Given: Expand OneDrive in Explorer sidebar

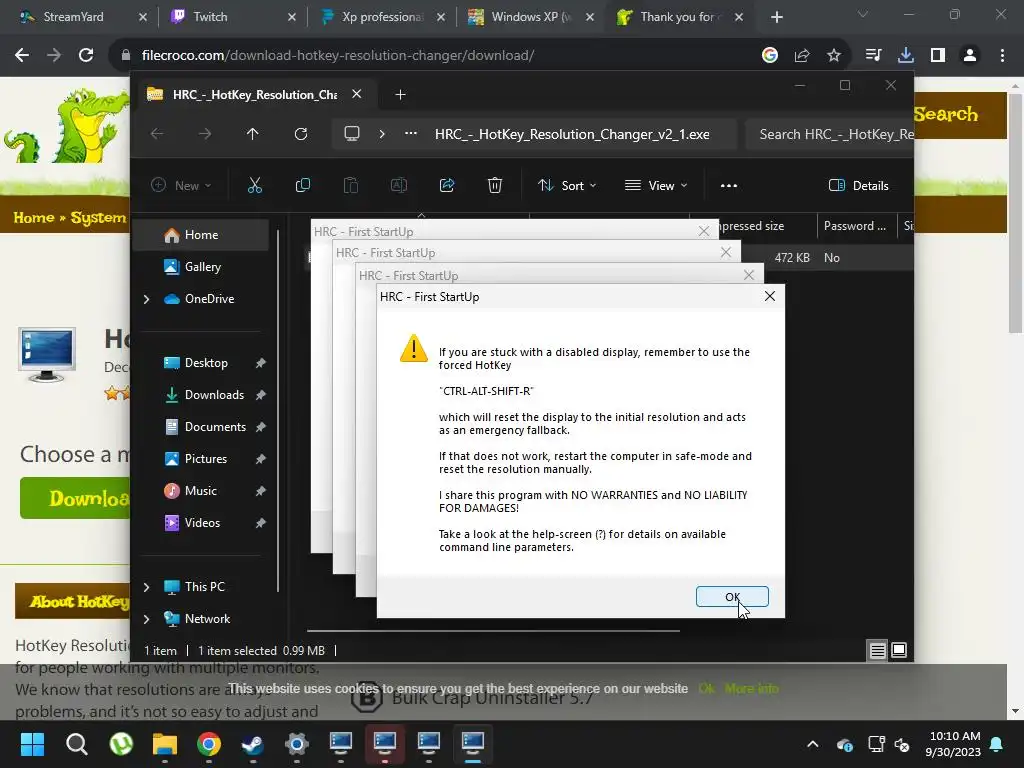Looking at the screenshot, I should click(x=146, y=299).
